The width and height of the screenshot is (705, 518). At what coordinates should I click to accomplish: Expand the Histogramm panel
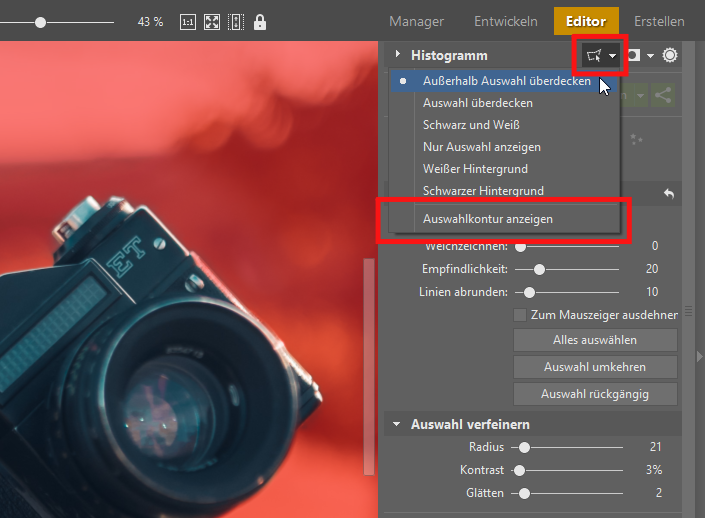(x=398, y=55)
